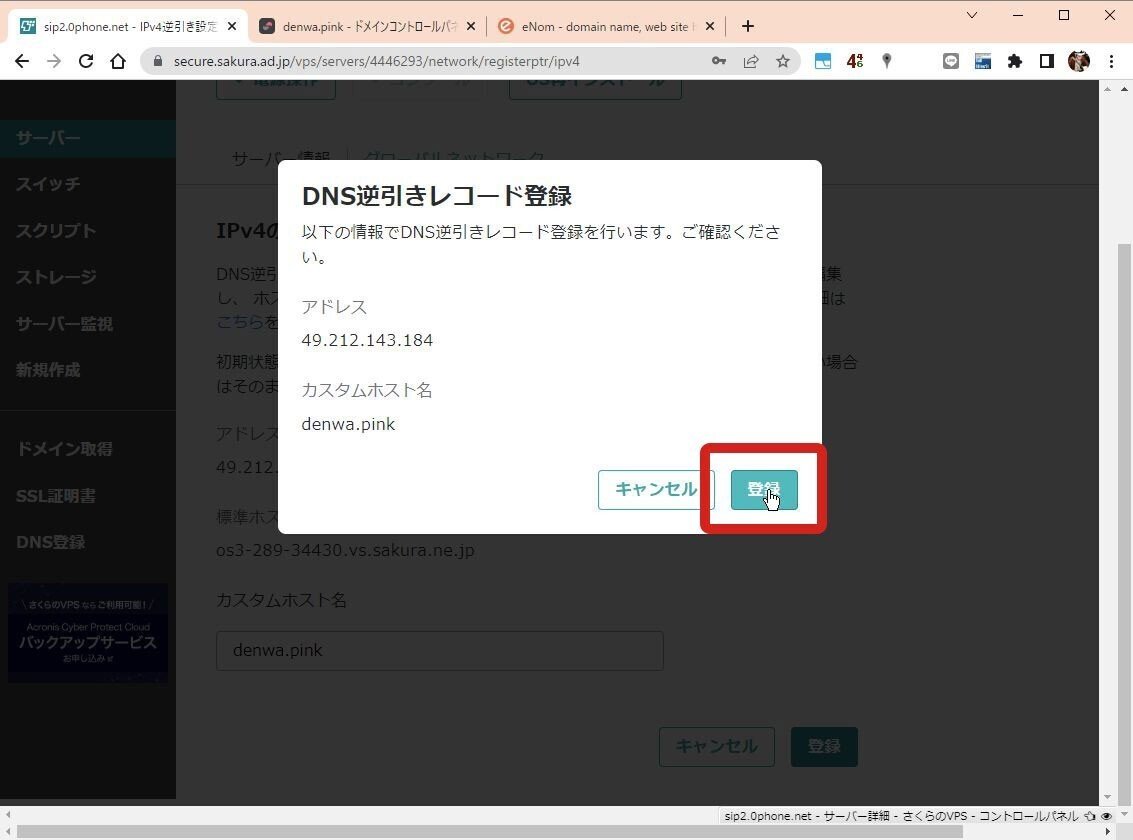Click the background page 登録 button

pyautogui.click(x=824, y=747)
